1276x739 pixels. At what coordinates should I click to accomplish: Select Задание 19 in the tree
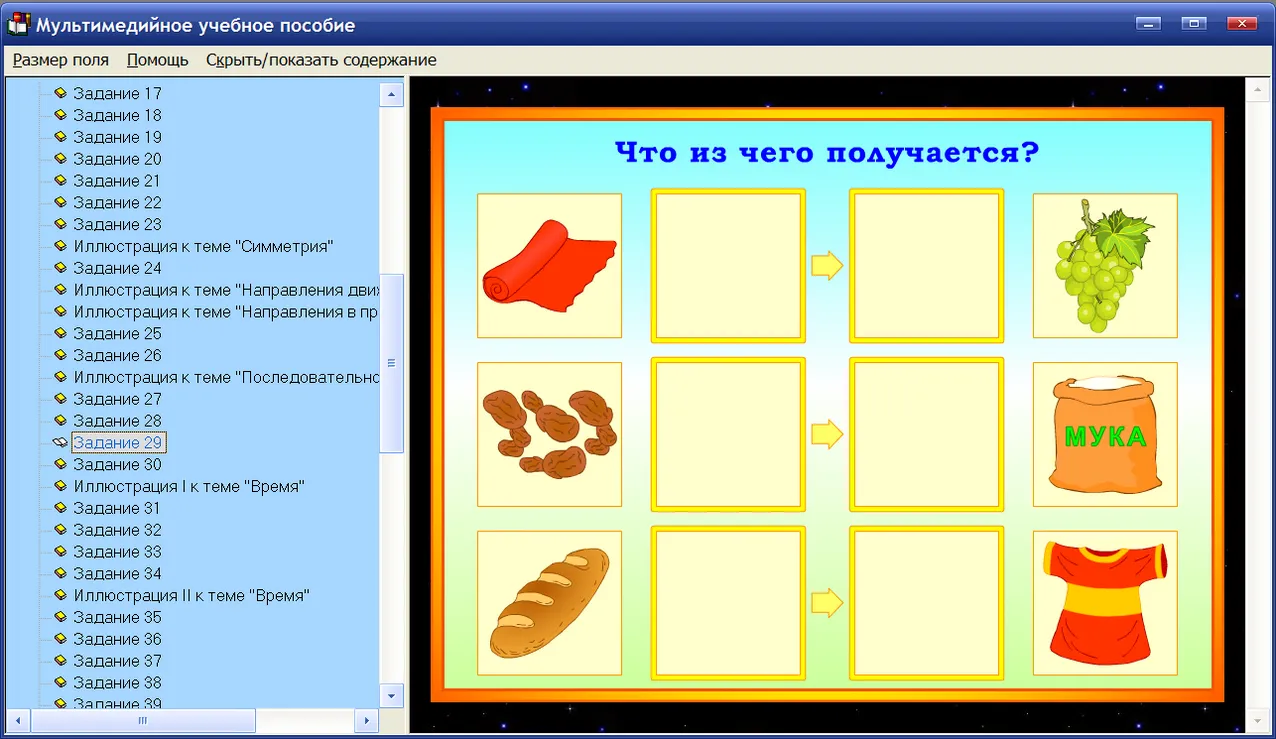coord(117,137)
